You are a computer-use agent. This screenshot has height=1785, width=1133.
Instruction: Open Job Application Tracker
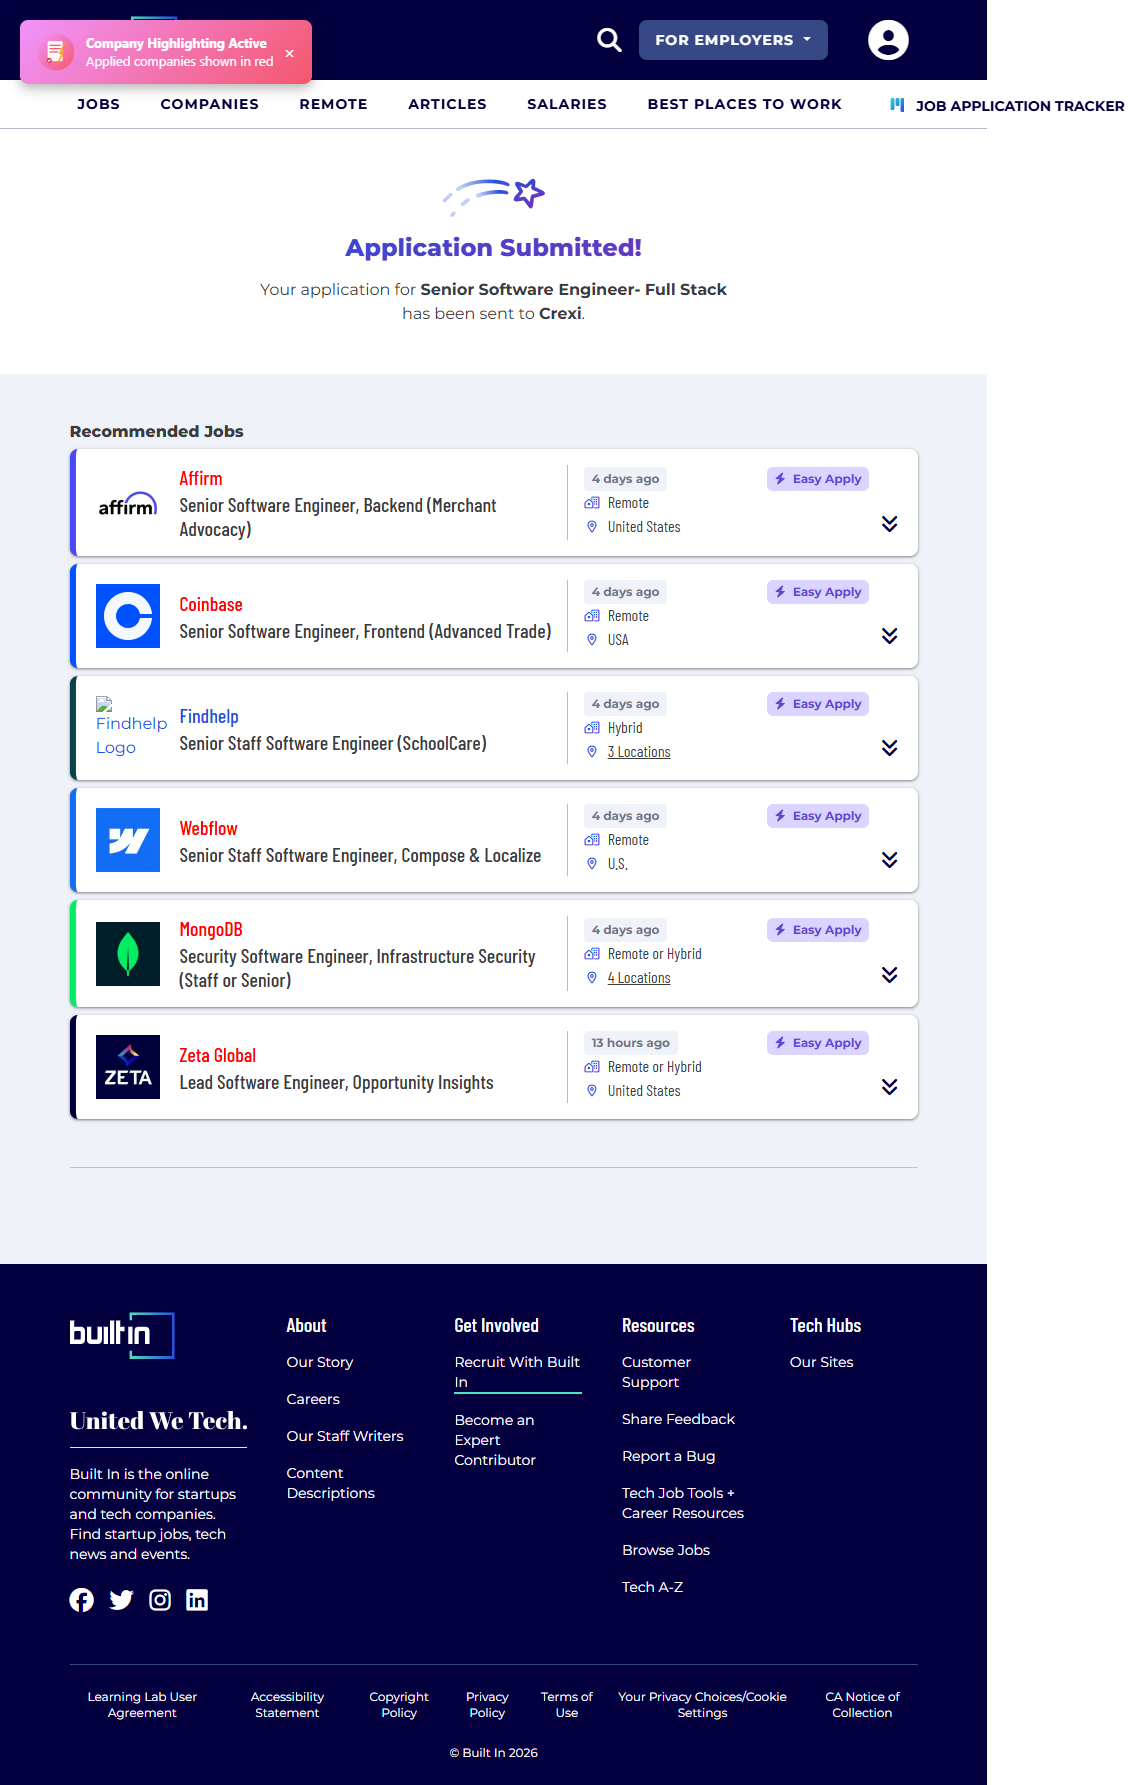point(1007,106)
